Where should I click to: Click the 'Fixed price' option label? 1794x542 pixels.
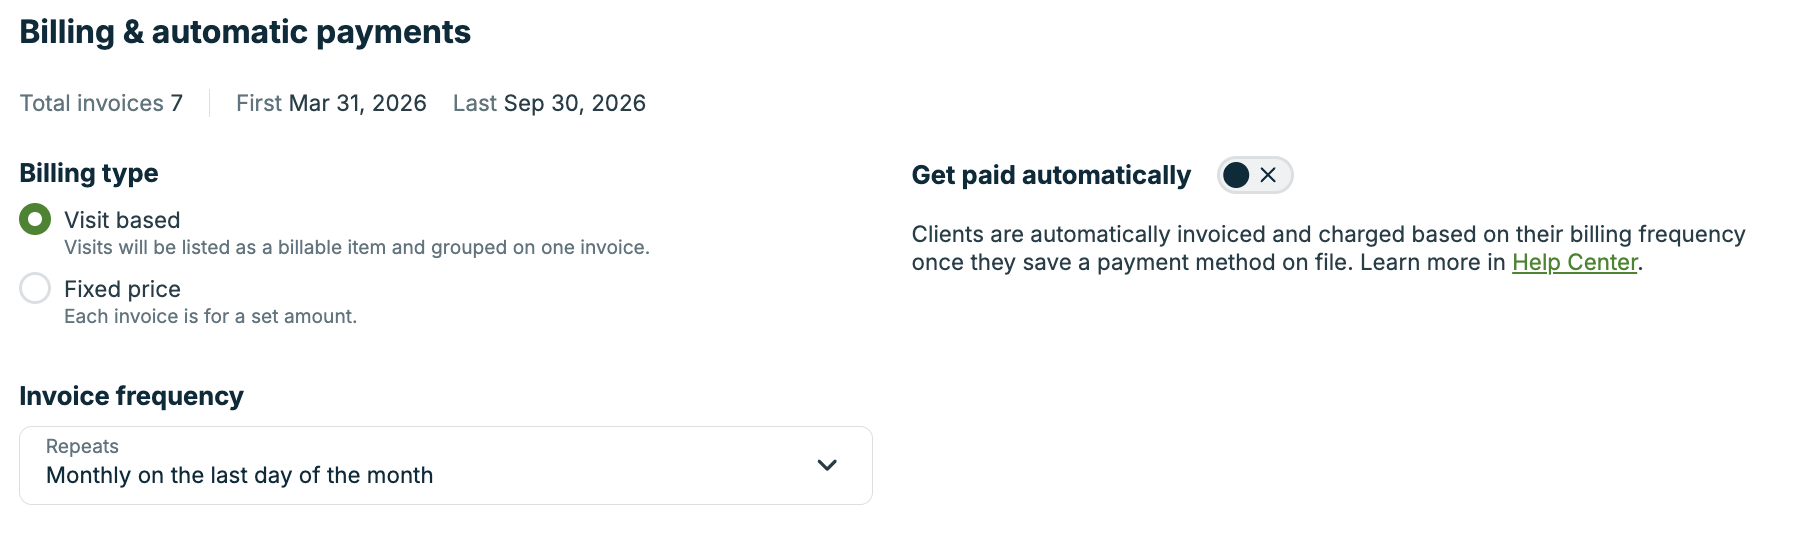point(122,289)
